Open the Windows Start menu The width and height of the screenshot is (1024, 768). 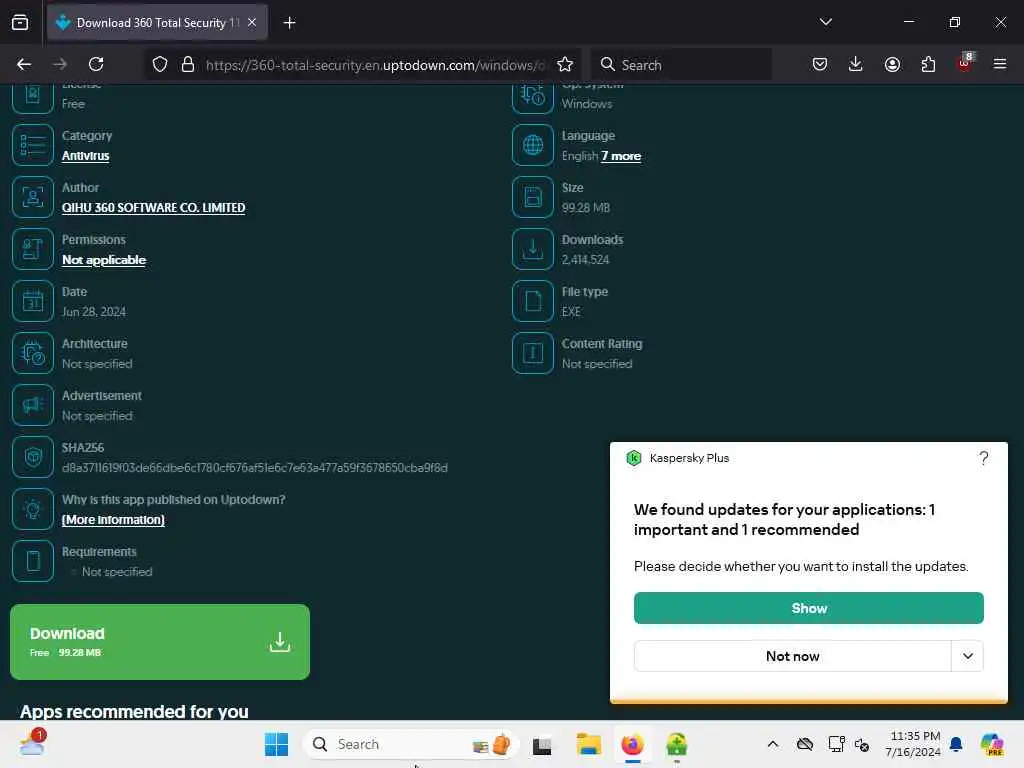click(x=276, y=744)
